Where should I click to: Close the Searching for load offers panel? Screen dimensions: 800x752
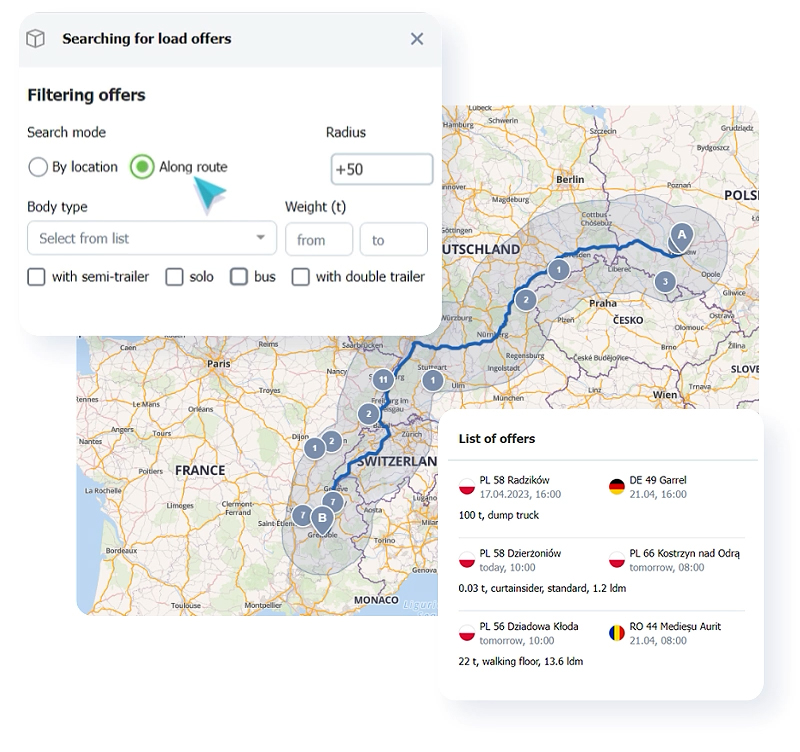pos(417,39)
